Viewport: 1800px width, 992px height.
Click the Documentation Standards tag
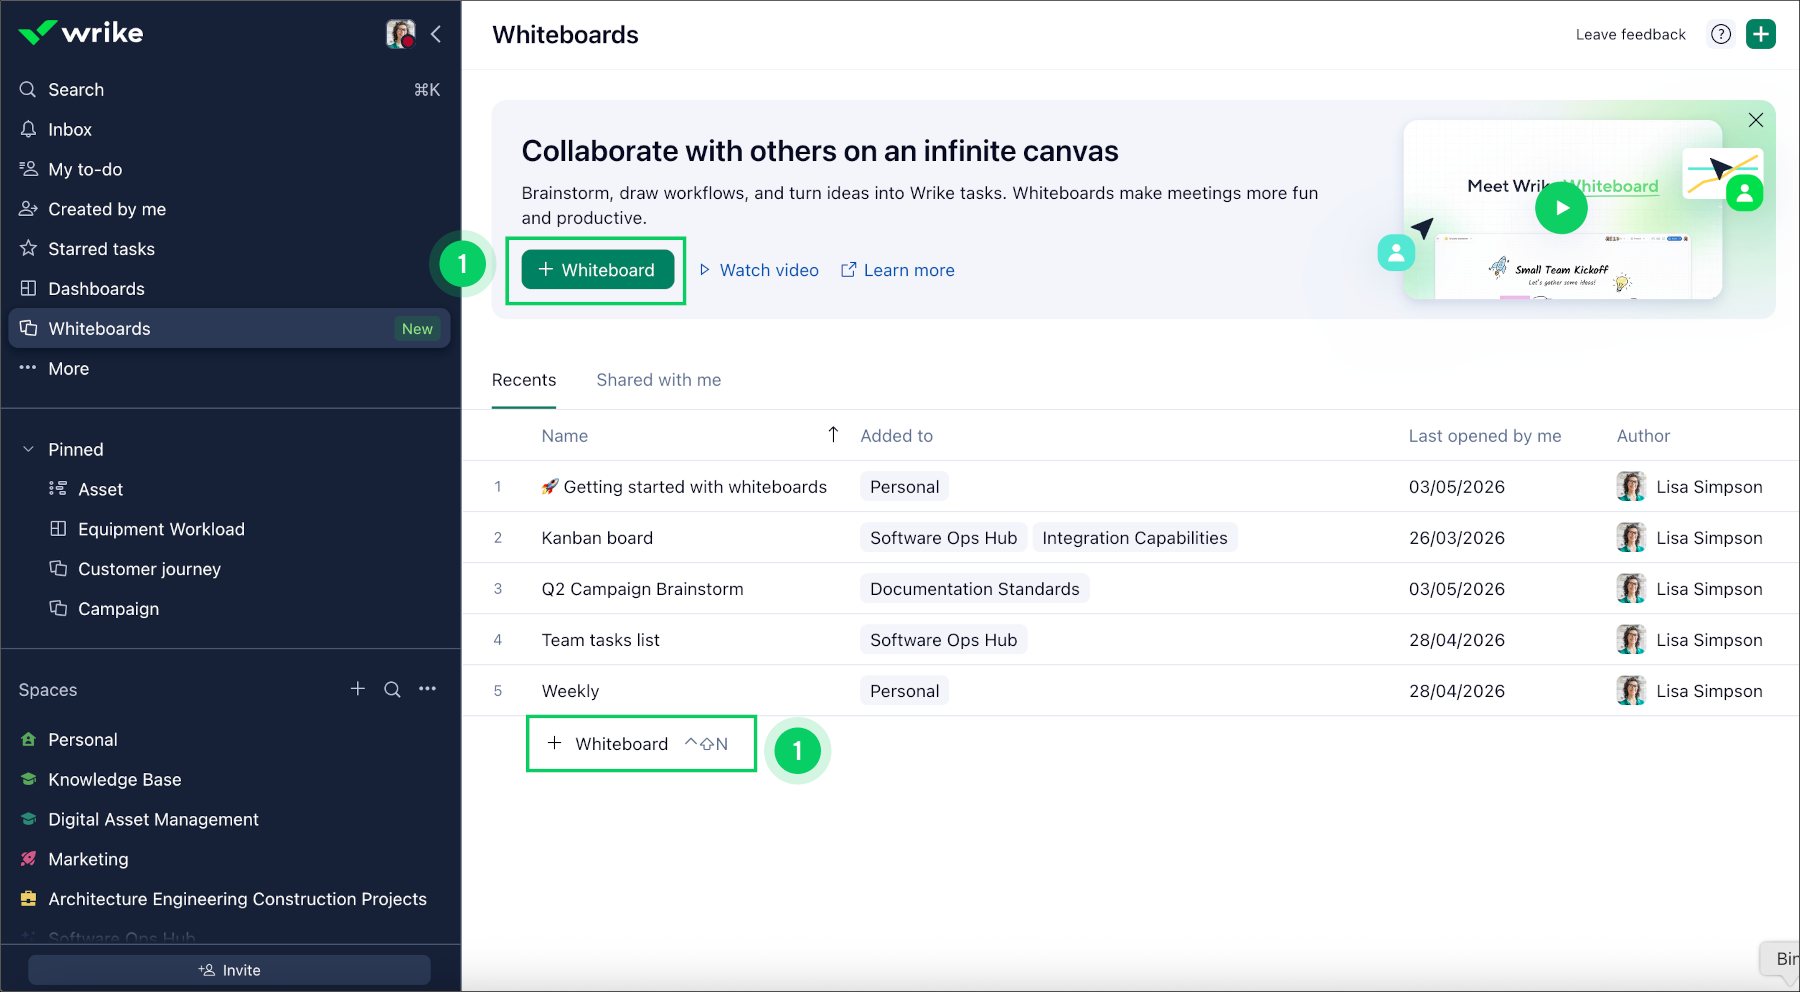(x=974, y=589)
